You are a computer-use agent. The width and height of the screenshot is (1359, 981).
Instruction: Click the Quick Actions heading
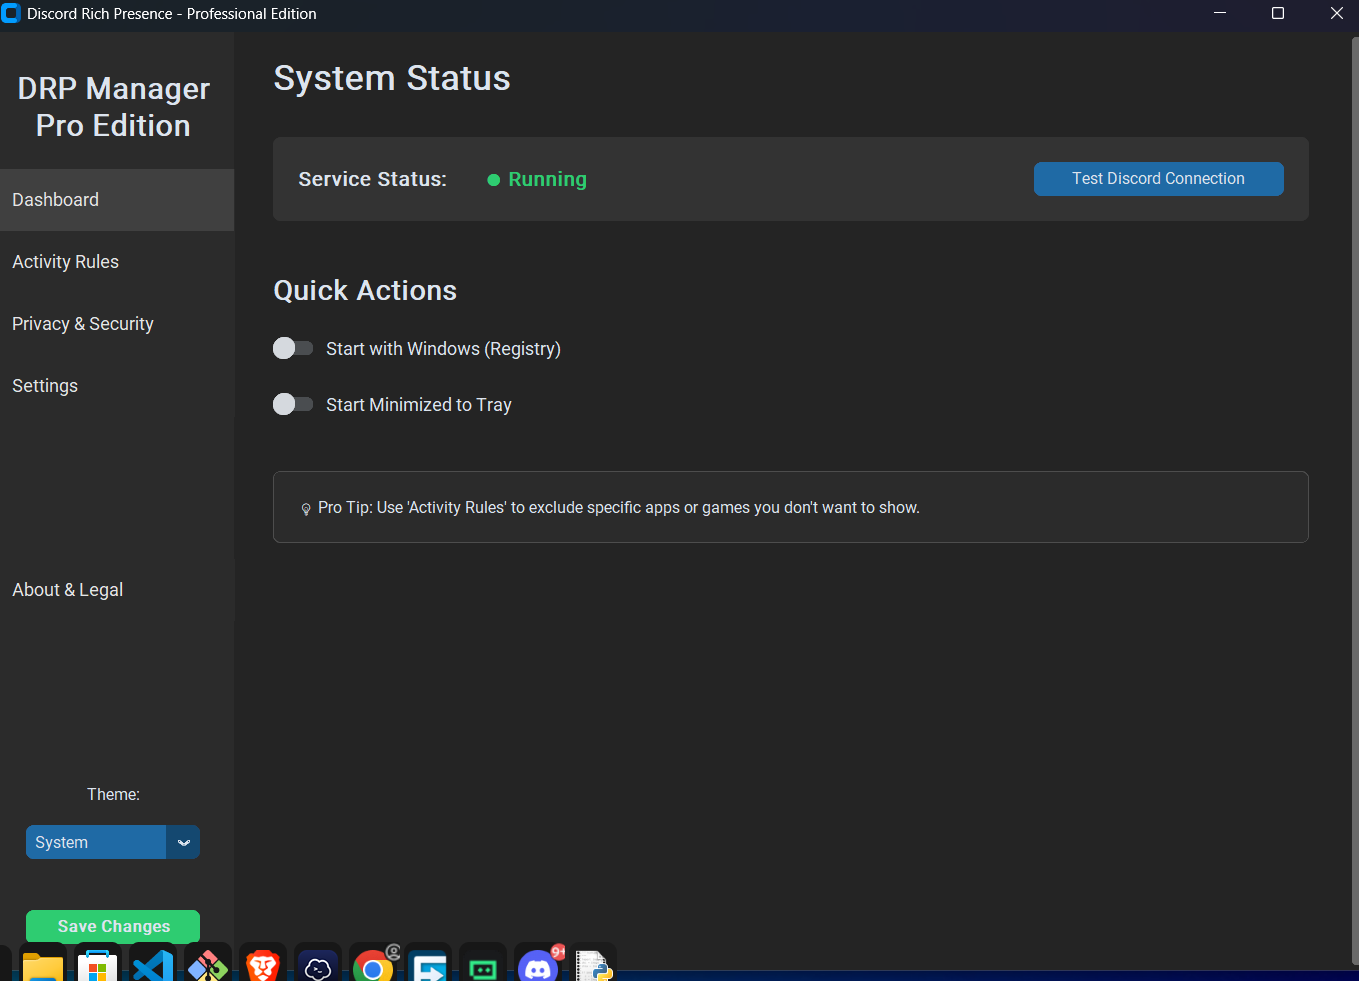(365, 290)
